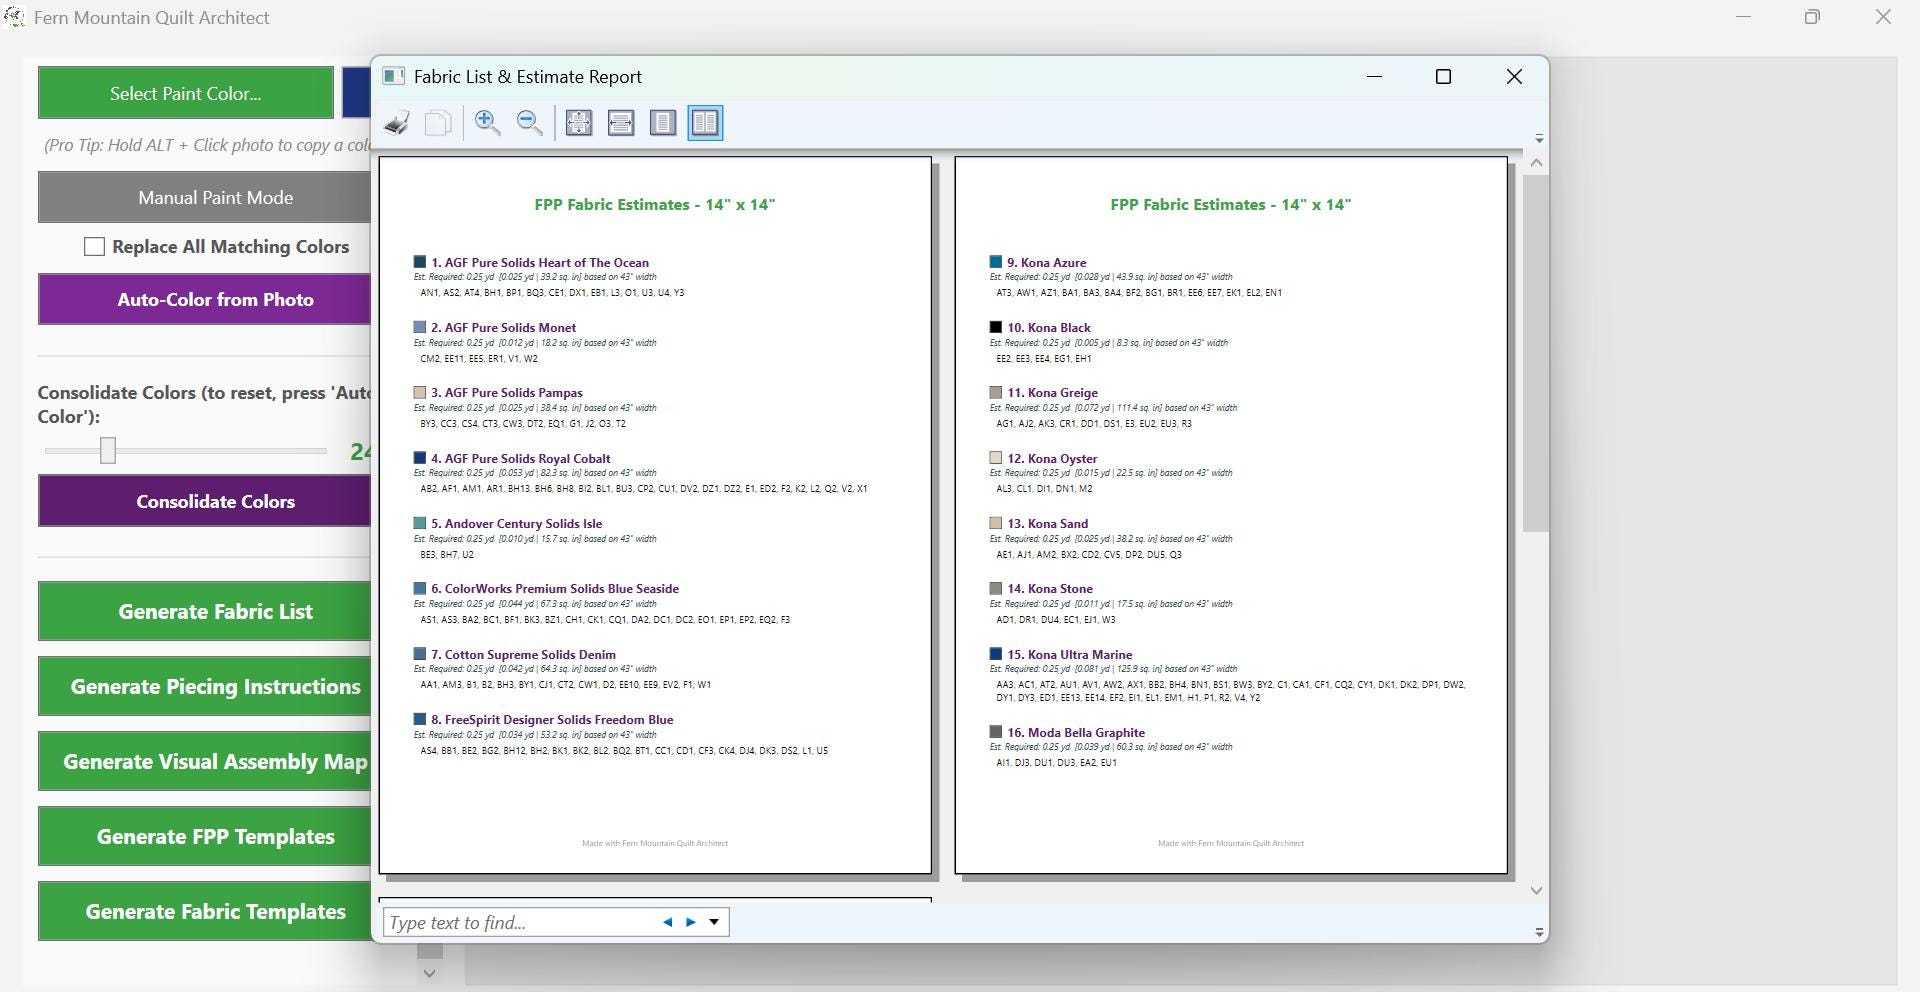Click the Type text to find field

point(520,922)
